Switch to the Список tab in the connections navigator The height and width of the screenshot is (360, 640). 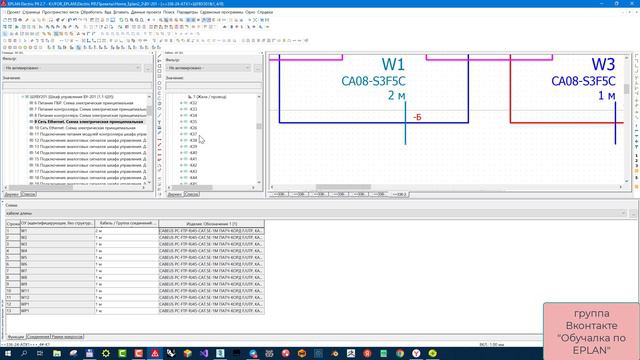[191, 194]
